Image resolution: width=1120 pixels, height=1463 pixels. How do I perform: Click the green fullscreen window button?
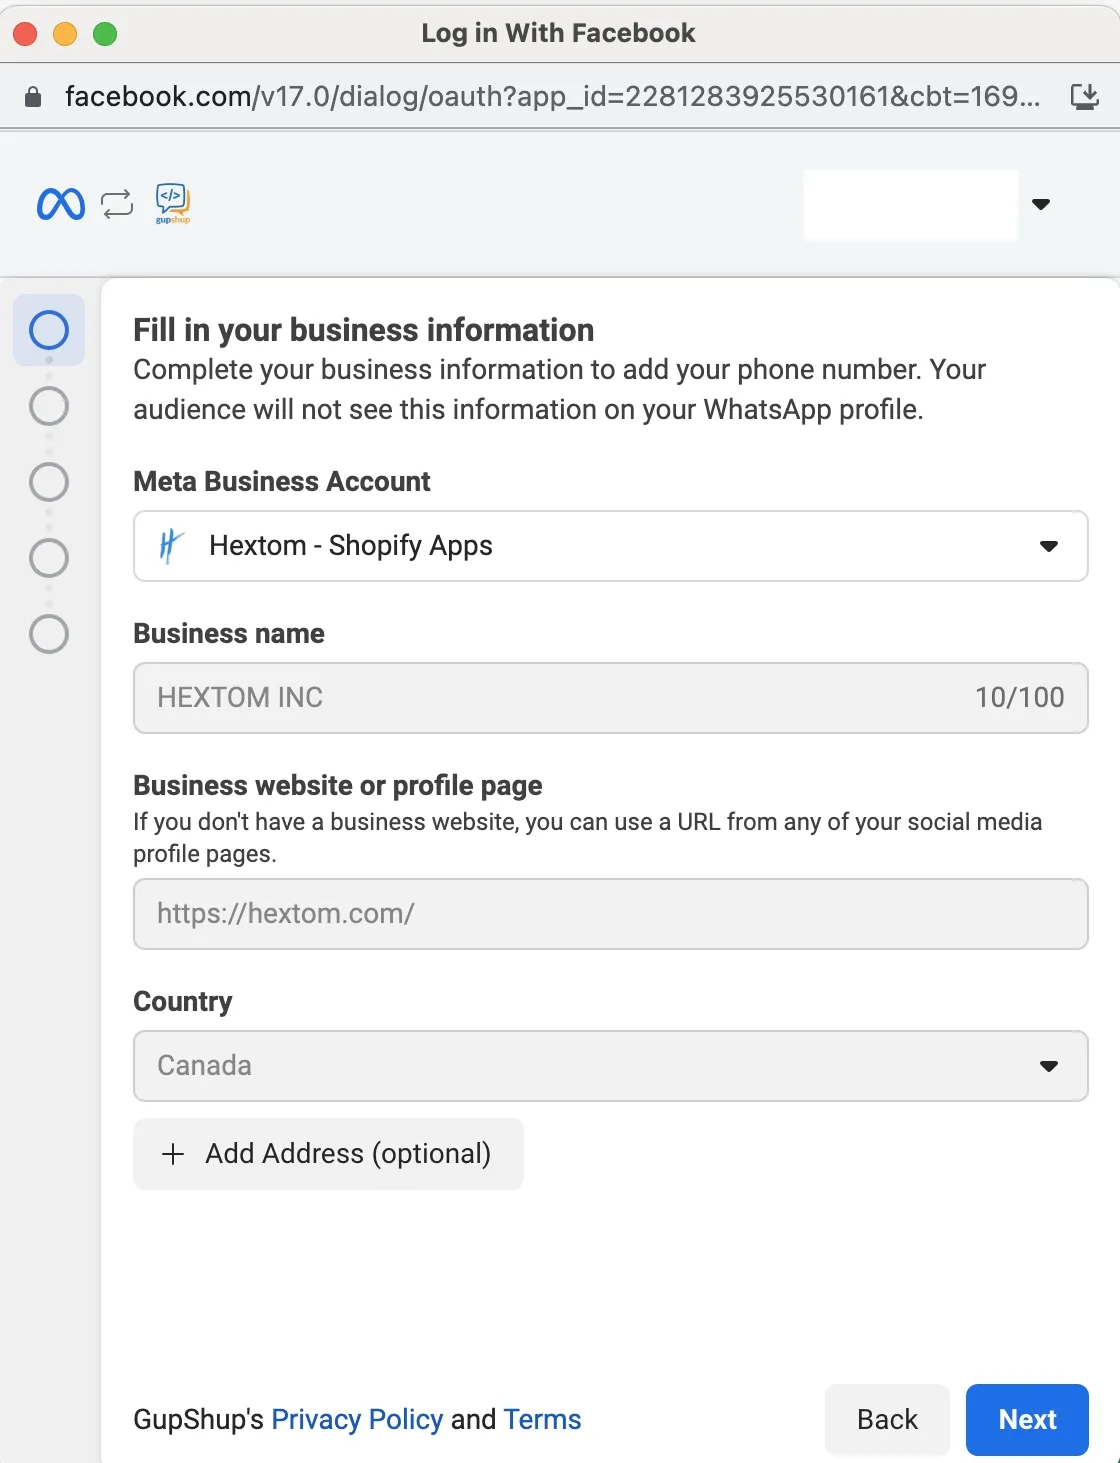105,34
